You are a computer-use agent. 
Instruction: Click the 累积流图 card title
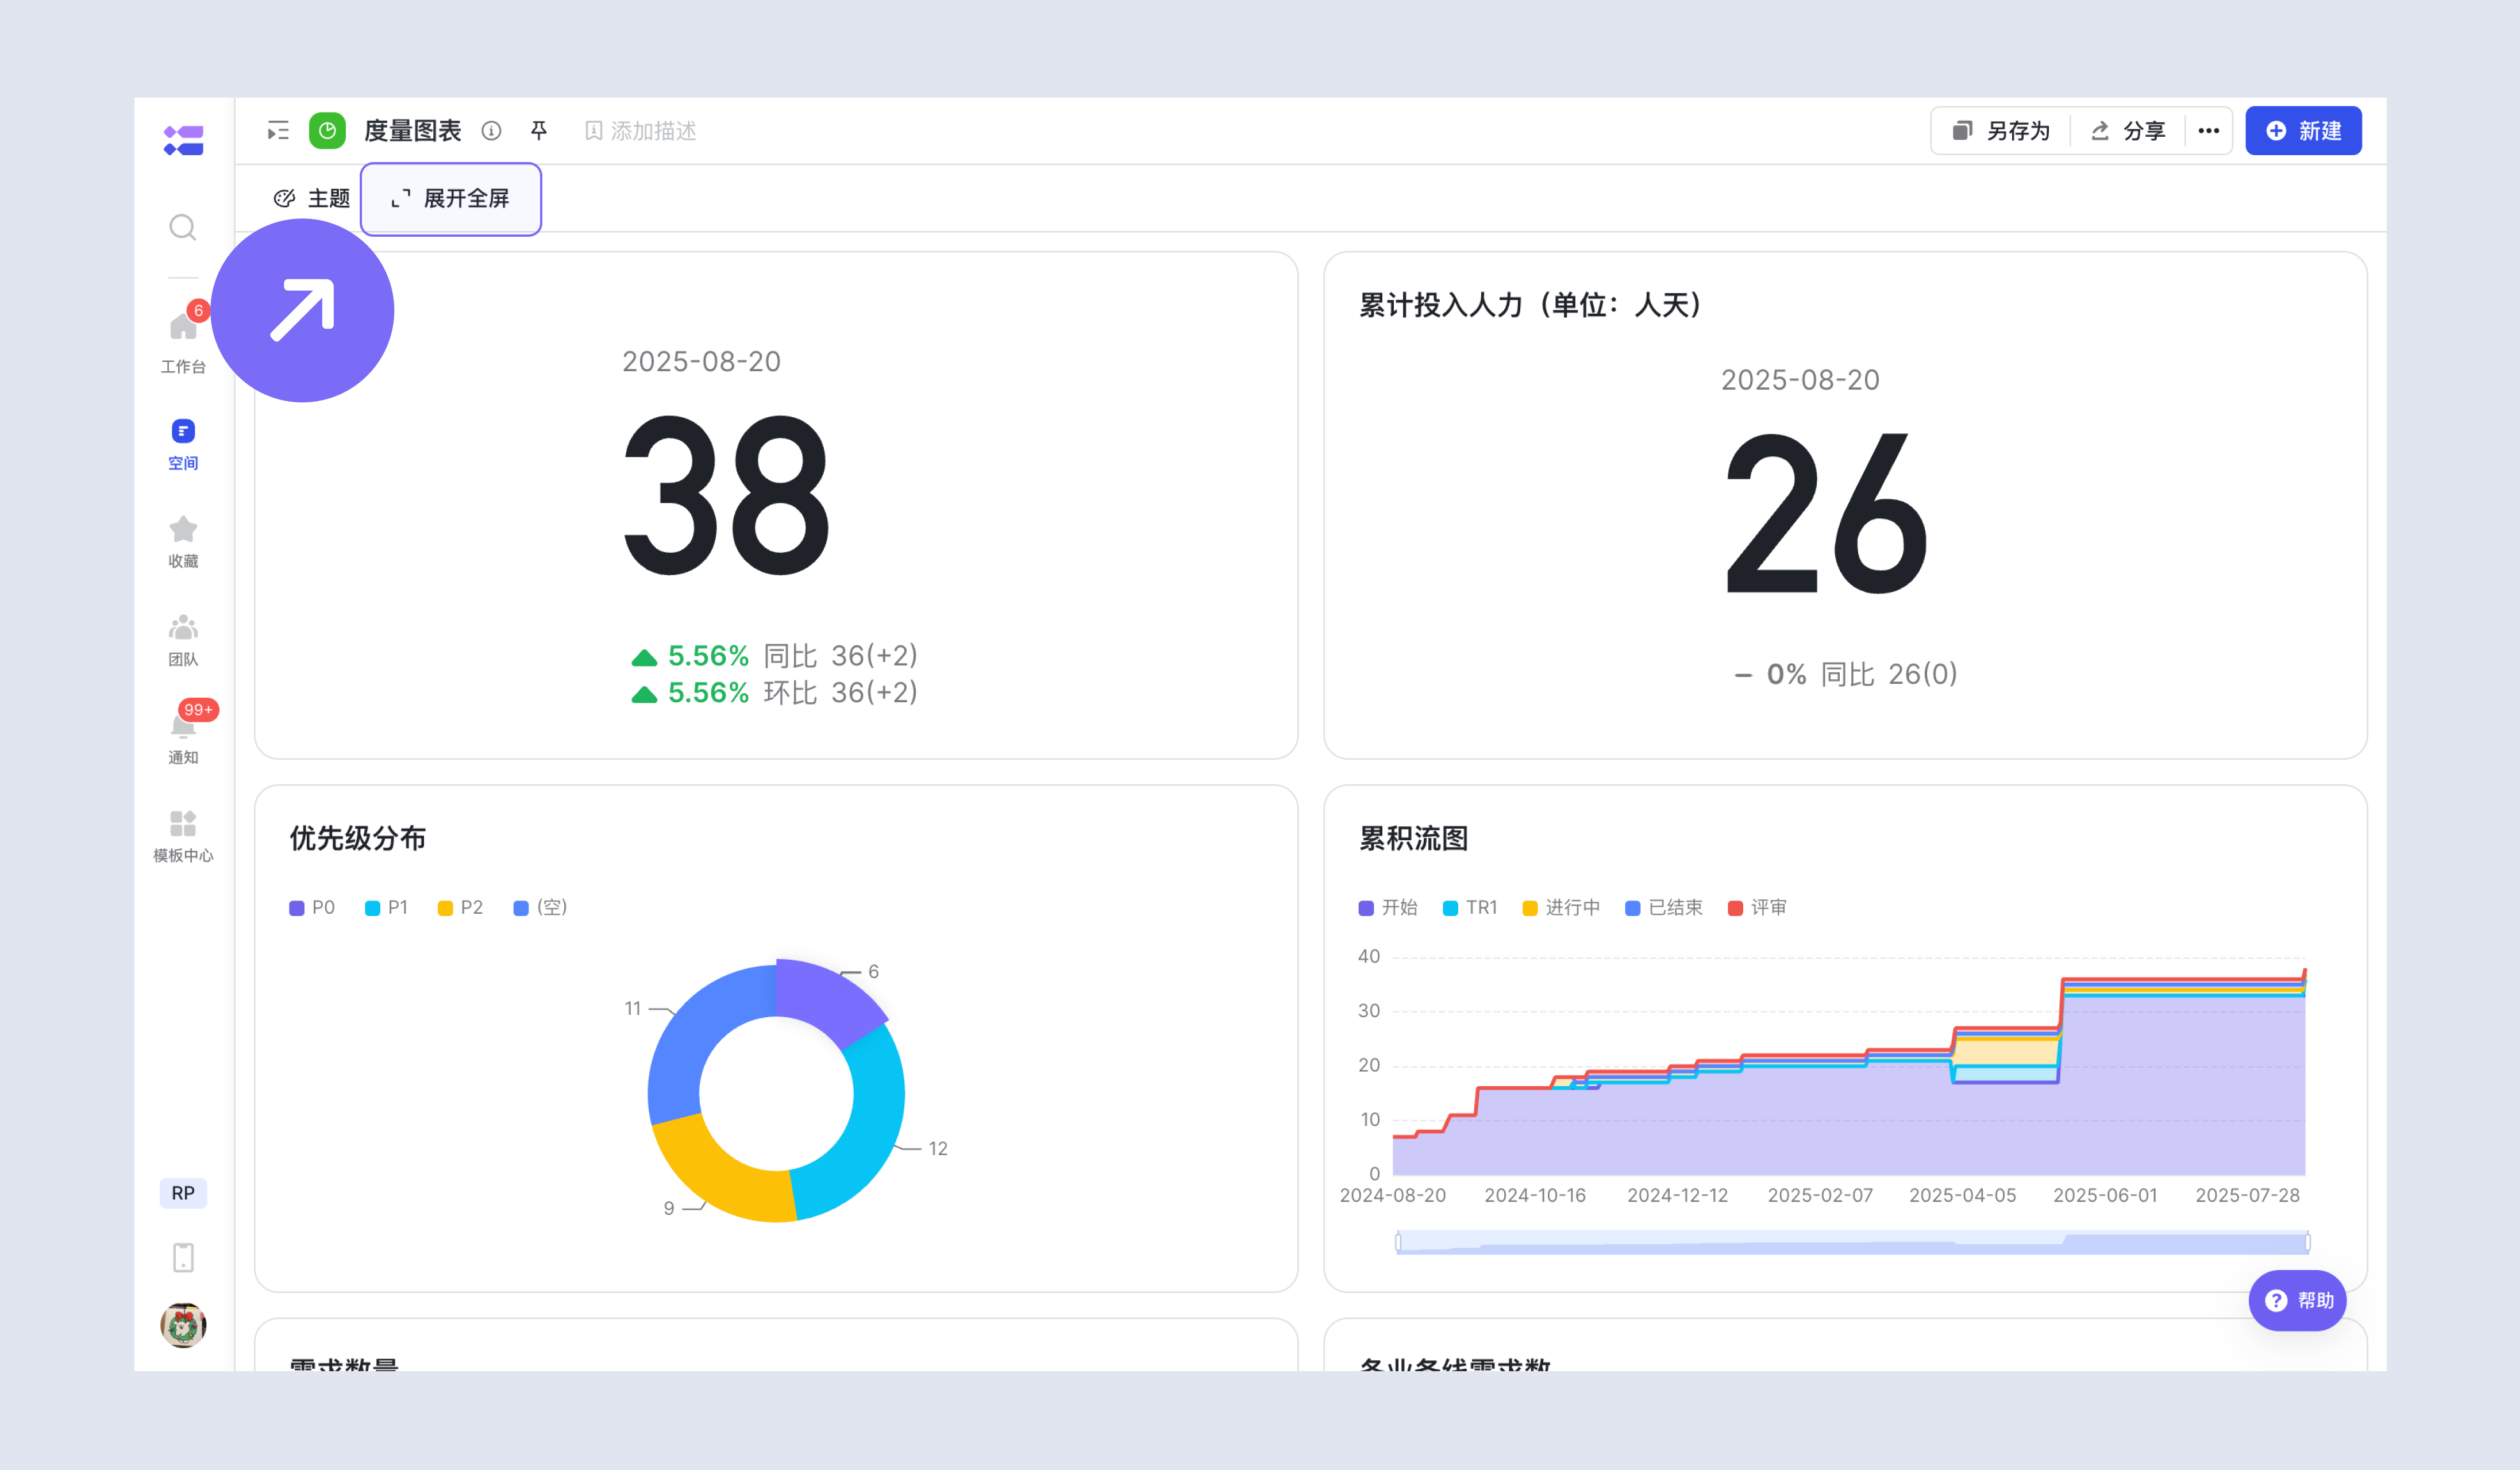[1413, 838]
